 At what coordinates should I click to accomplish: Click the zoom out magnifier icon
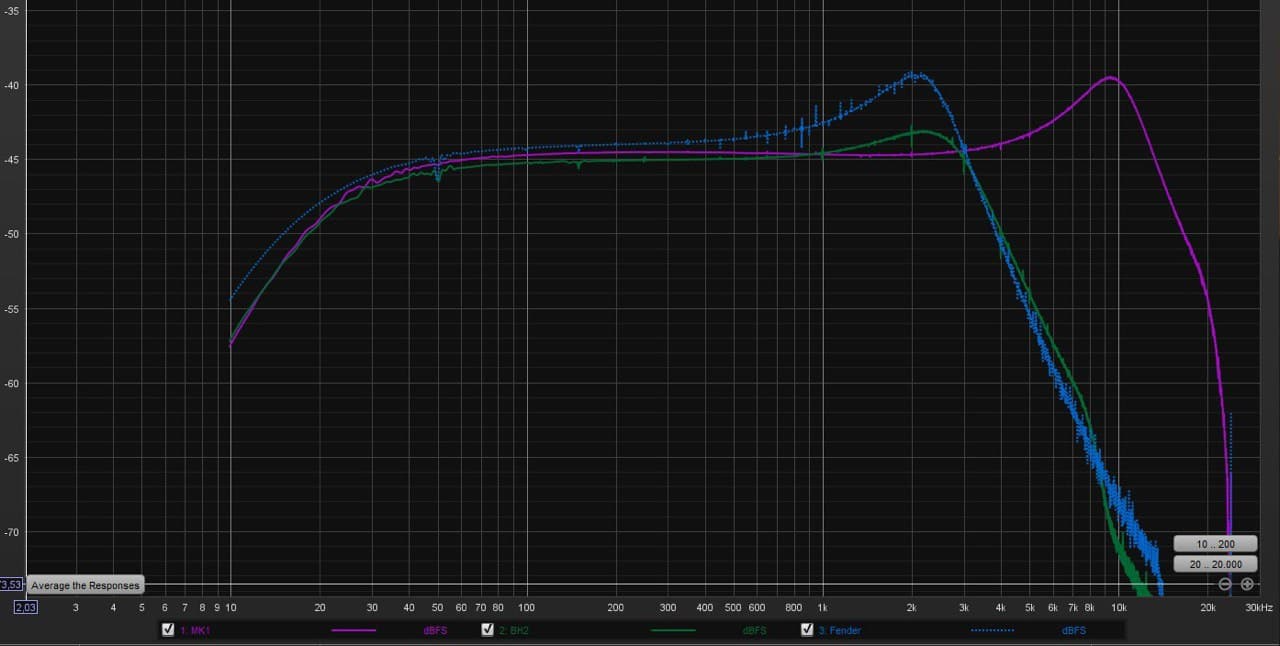[x=1226, y=584]
